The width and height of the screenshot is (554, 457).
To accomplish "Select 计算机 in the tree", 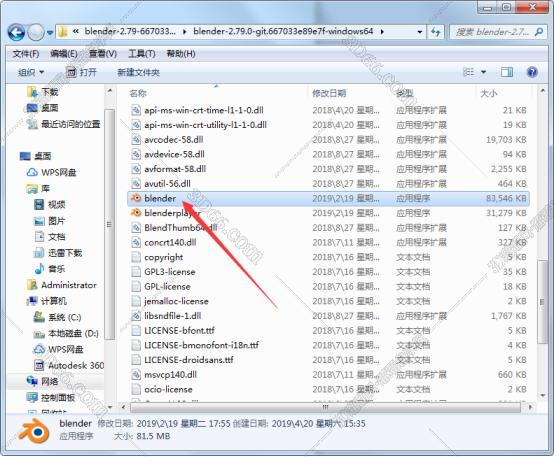I will click(47, 301).
